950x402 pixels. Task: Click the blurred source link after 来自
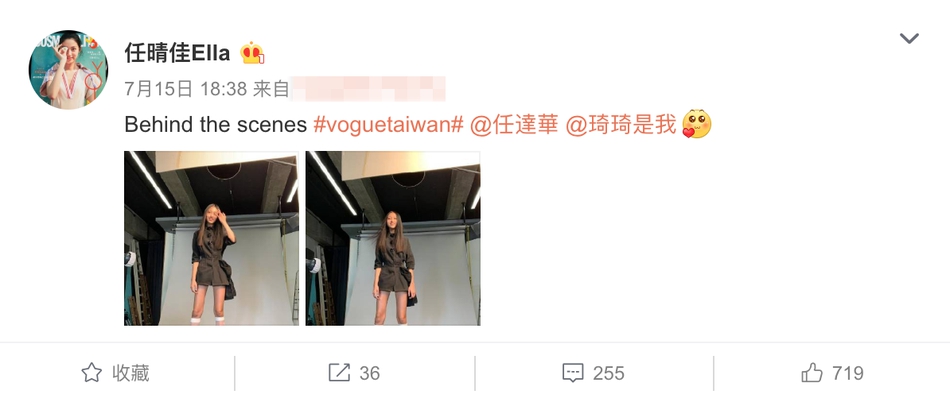(368, 89)
